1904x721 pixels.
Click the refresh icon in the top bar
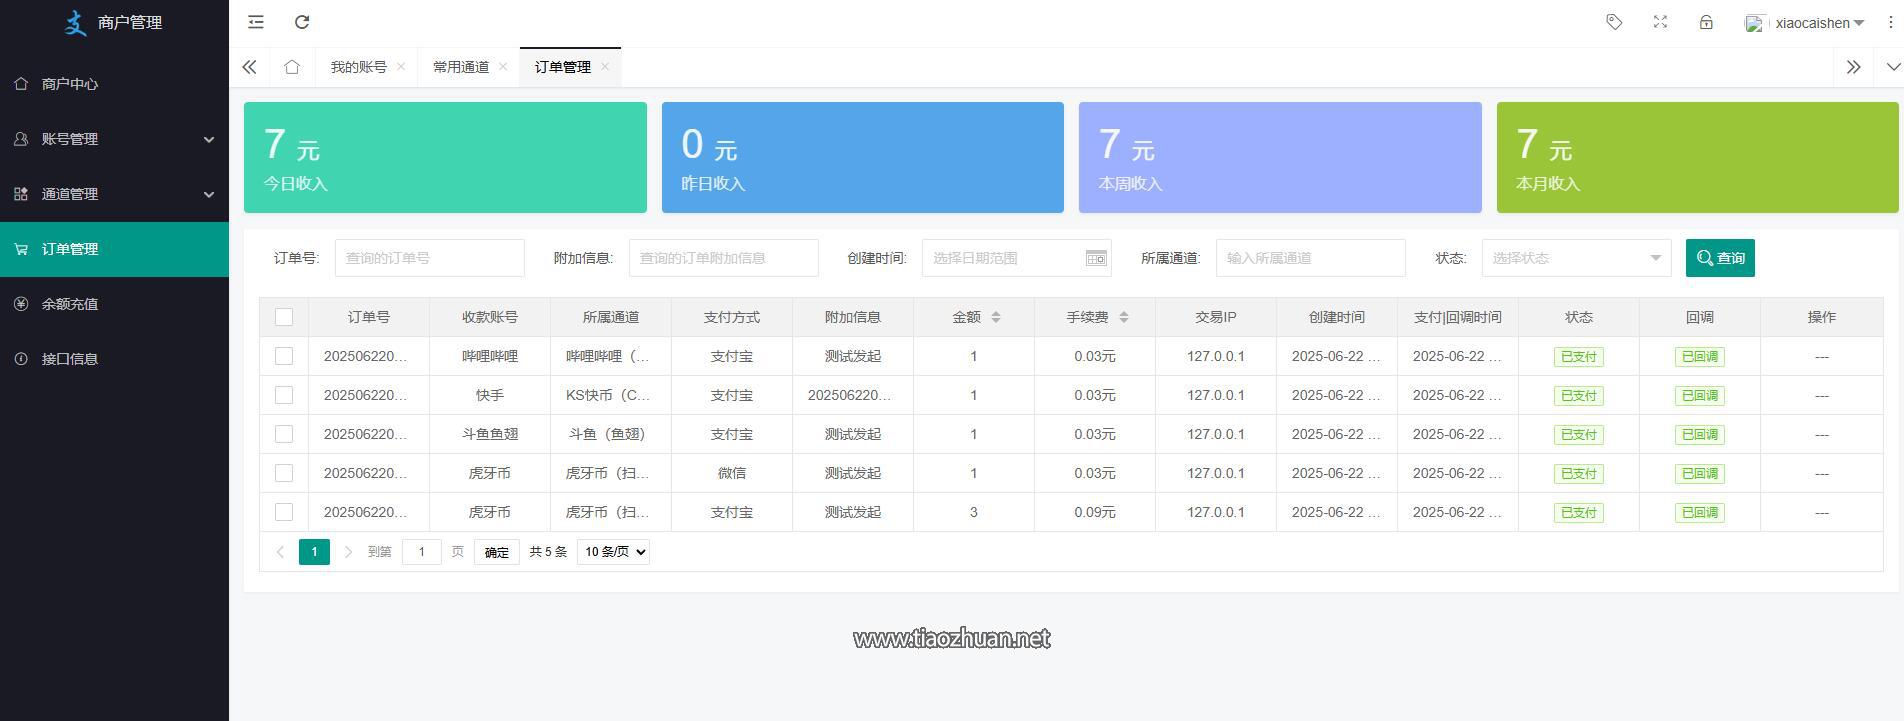click(302, 22)
